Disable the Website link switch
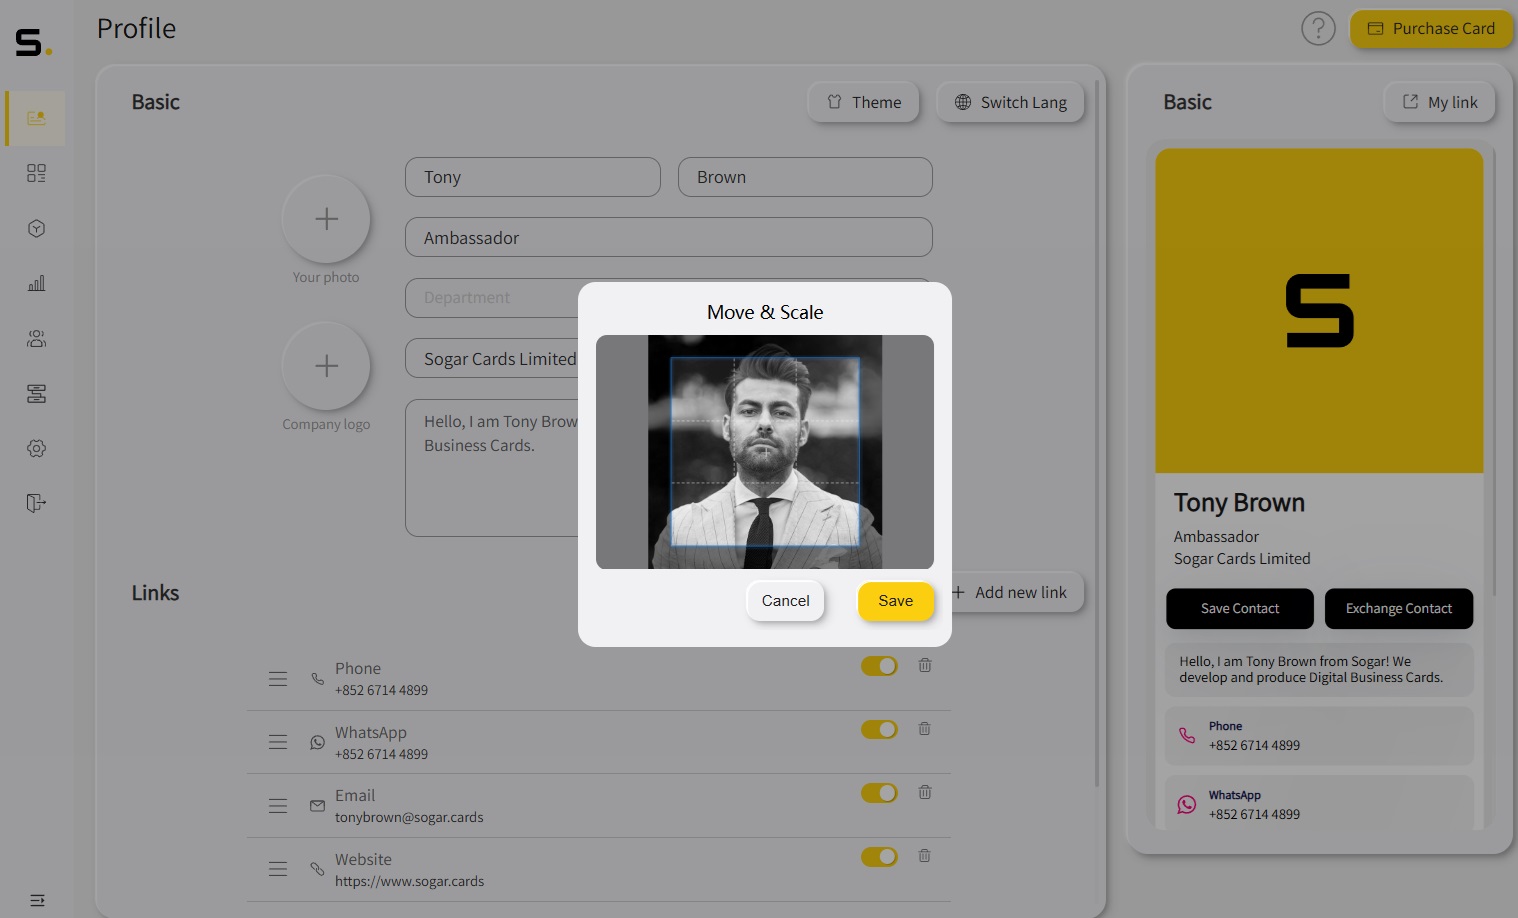Image resolution: width=1518 pixels, height=918 pixels. (x=879, y=857)
